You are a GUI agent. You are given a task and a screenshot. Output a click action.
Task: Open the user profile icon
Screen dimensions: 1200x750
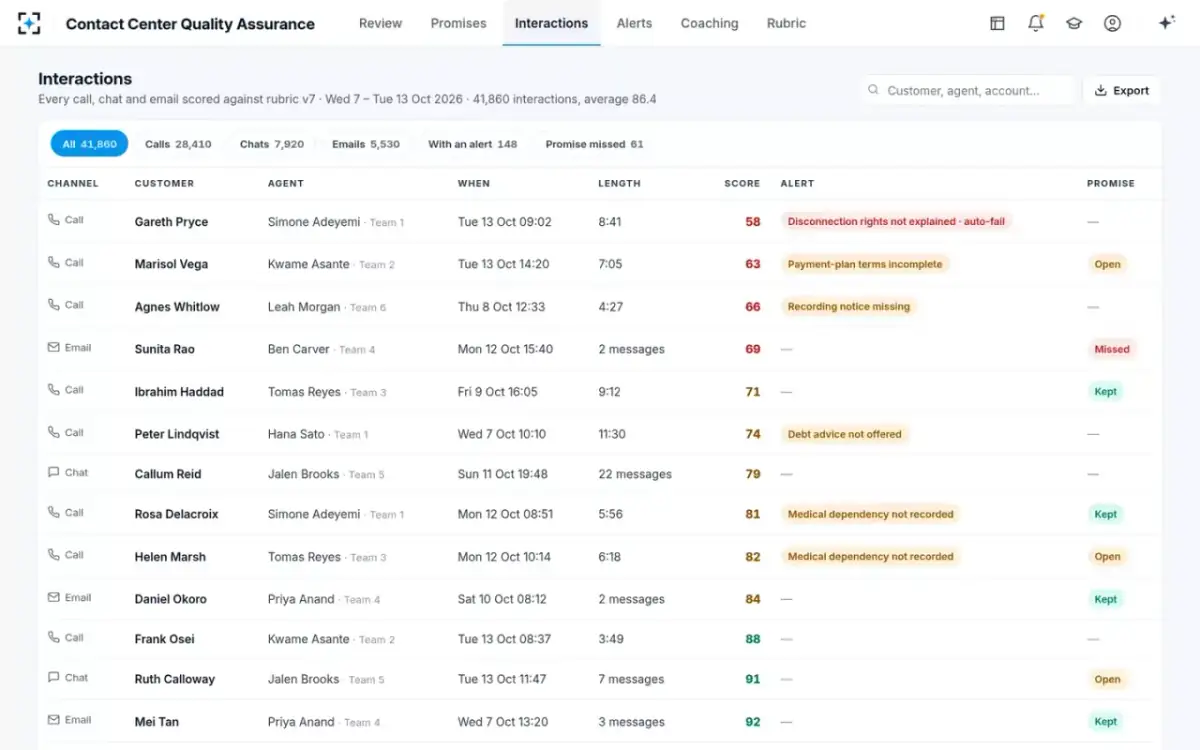1112,23
